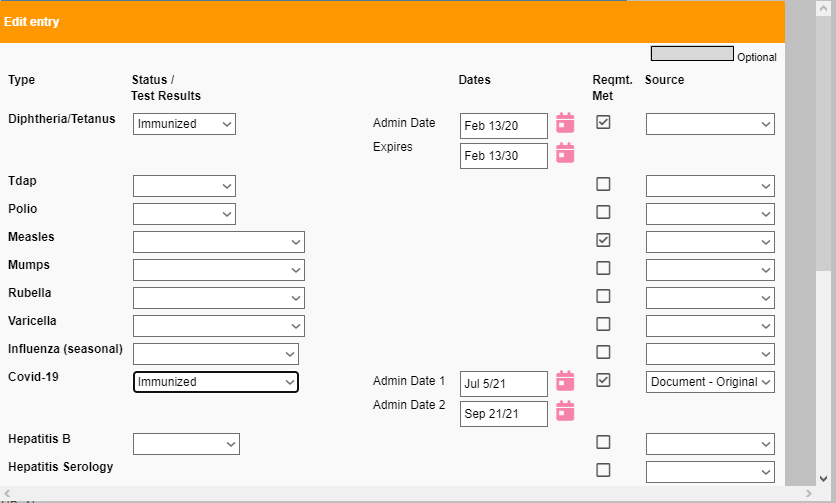Uncheck Diphtheria/Tetanus Reqmt. Met checkbox
This screenshot has height=503, width=836.
603,122
